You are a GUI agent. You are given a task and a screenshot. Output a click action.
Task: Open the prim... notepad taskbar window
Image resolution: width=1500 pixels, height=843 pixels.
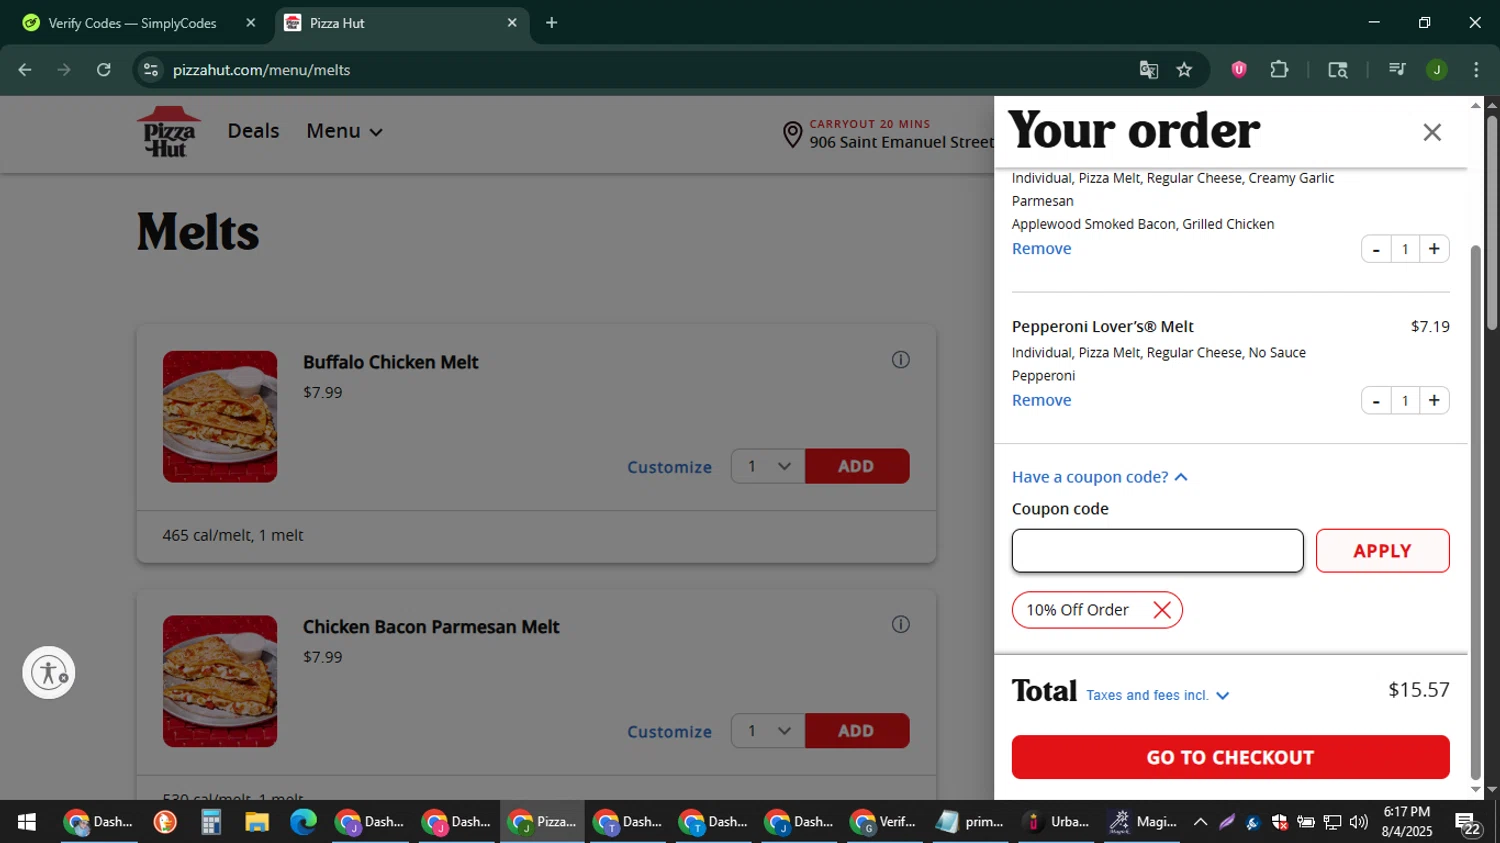click(970, 822)
